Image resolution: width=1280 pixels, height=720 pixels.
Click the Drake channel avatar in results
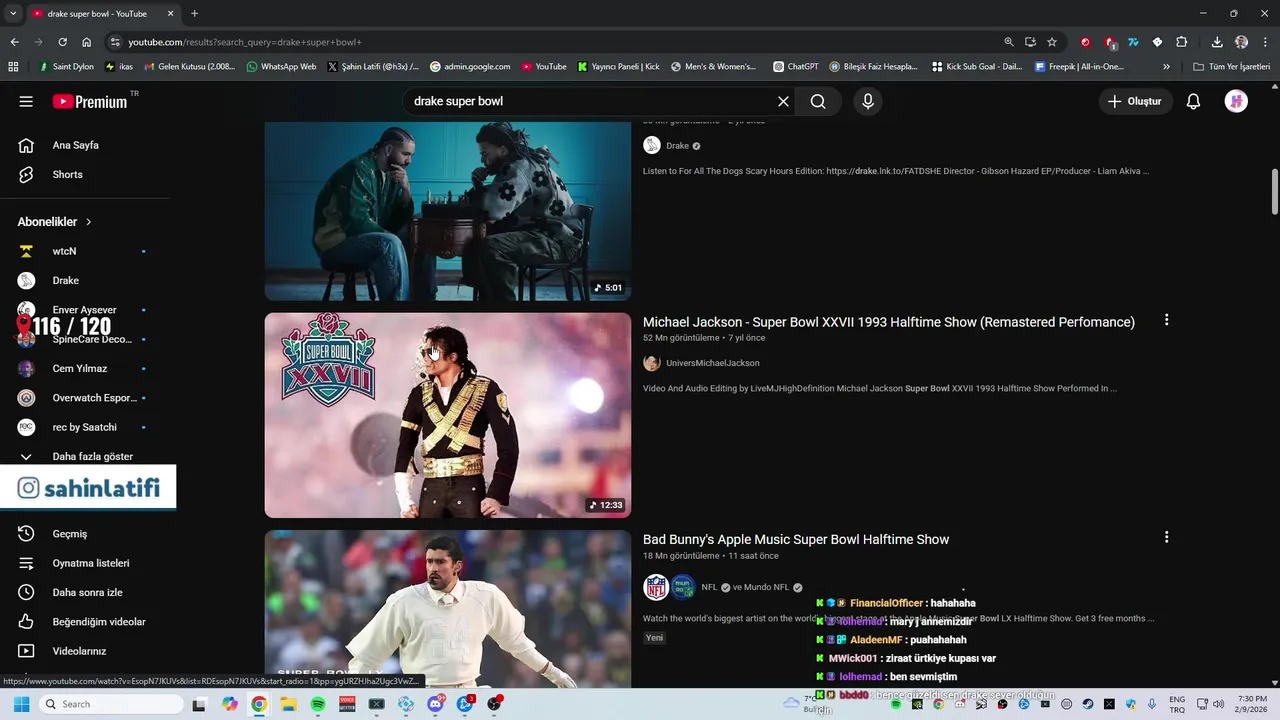652,145
